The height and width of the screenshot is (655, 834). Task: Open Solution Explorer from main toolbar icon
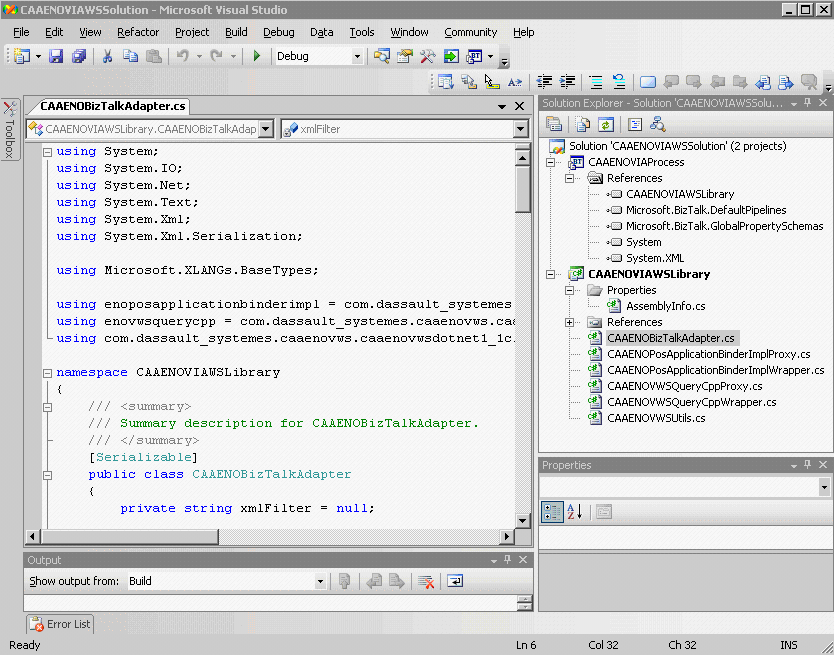coord(381,56)
